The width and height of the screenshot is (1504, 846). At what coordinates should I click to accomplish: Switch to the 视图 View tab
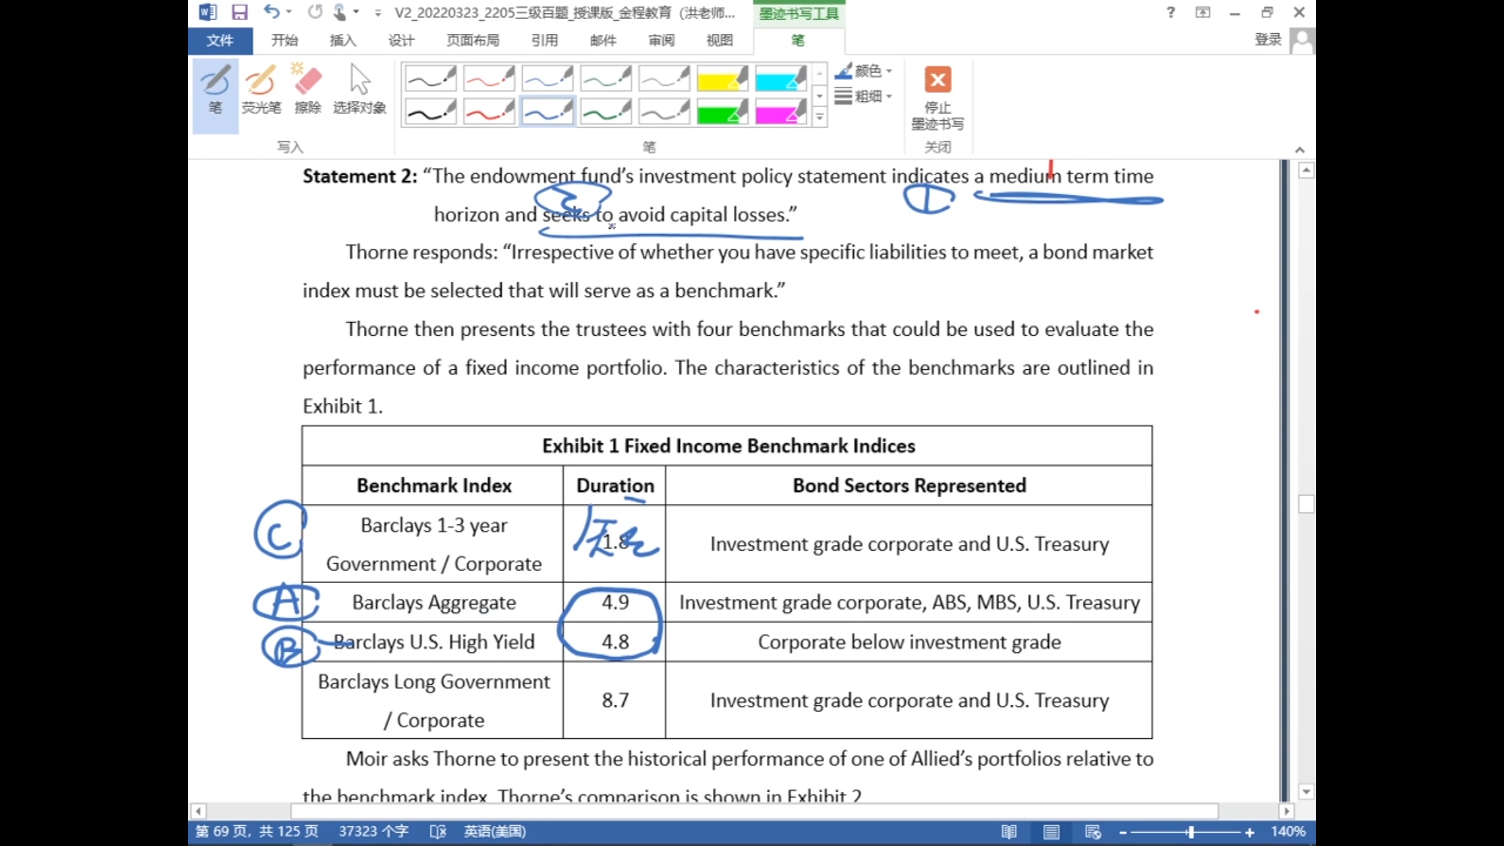719,41
